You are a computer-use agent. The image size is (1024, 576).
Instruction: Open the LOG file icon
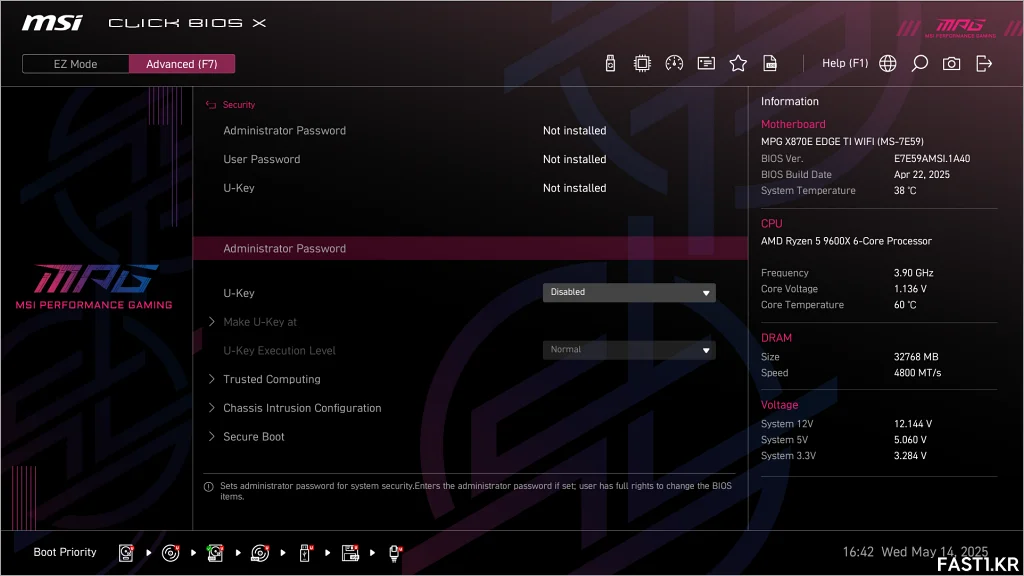(770, 63)
